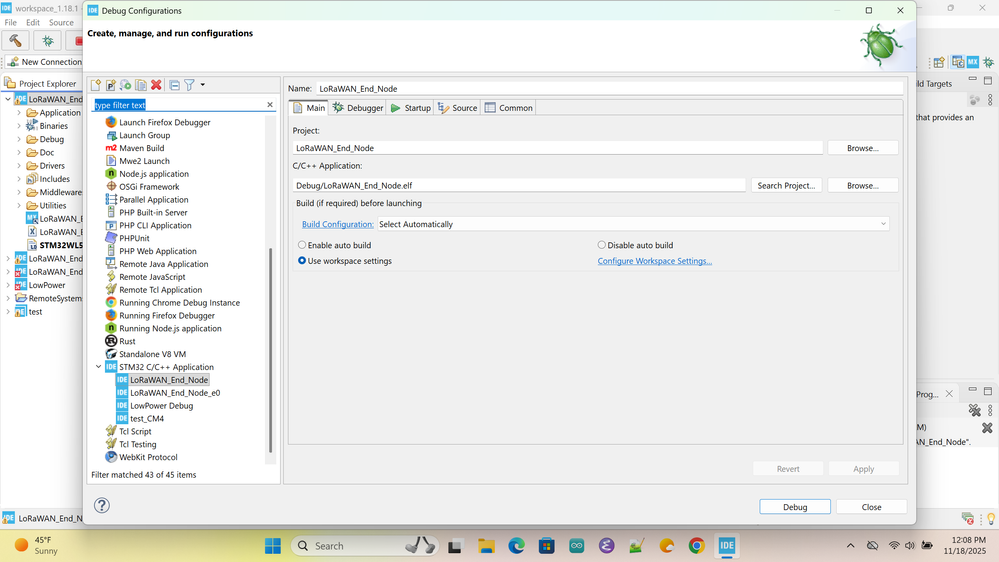Select Maven Build configuration type
999x562 pixels.
(141, 148)
